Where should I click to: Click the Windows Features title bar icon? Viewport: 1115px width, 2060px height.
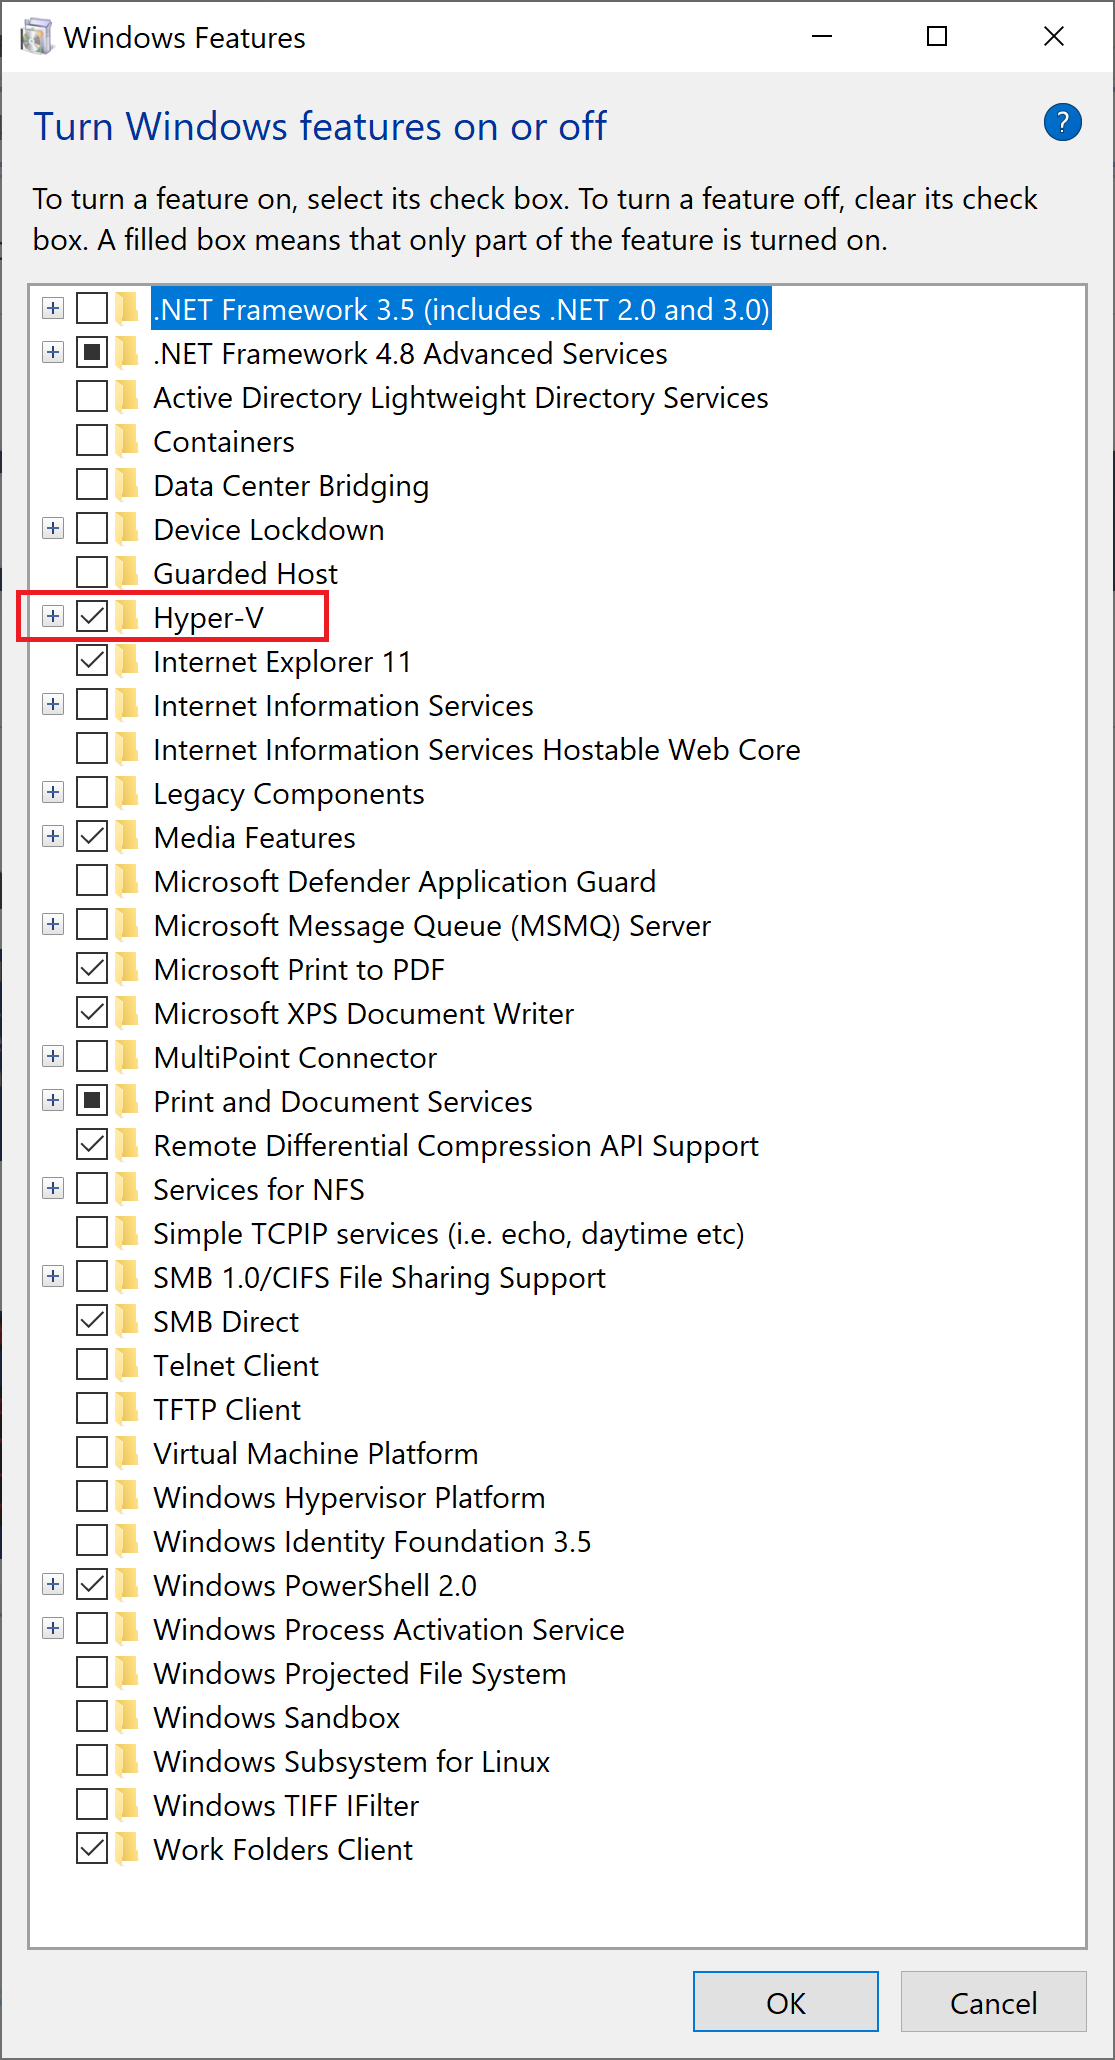tap(36, 37)
